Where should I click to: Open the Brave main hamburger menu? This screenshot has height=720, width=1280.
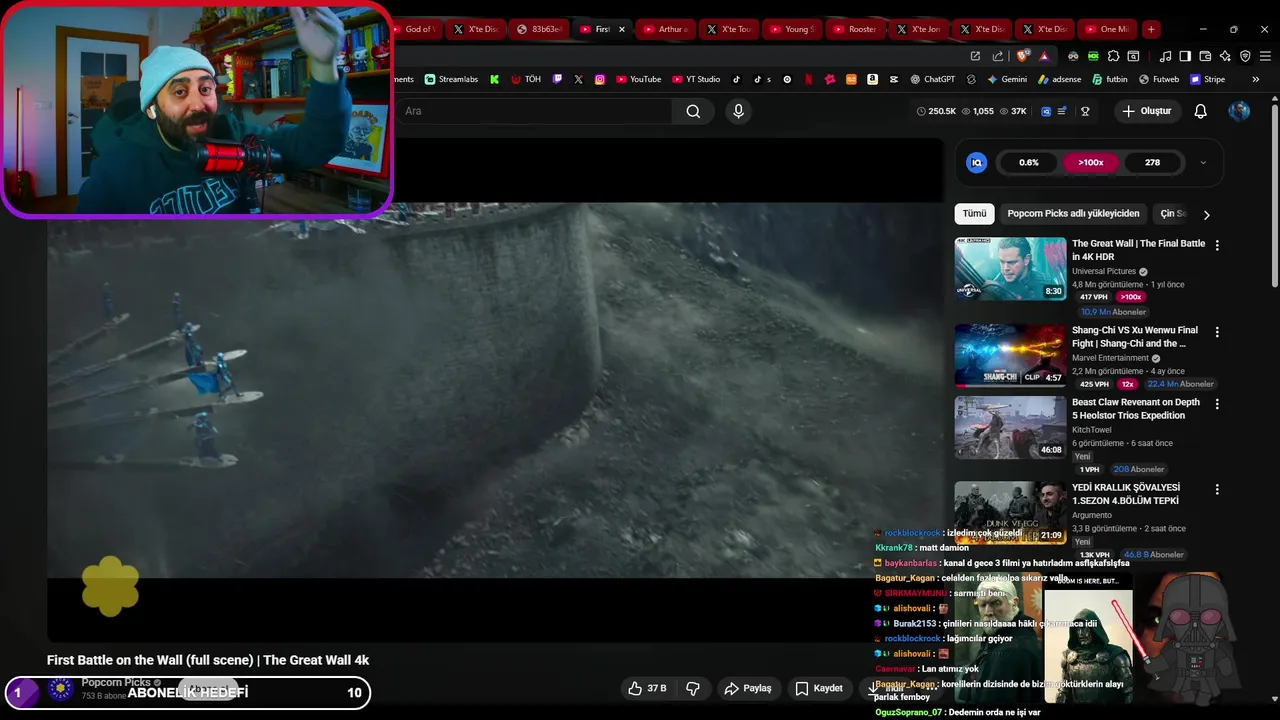1265,56
